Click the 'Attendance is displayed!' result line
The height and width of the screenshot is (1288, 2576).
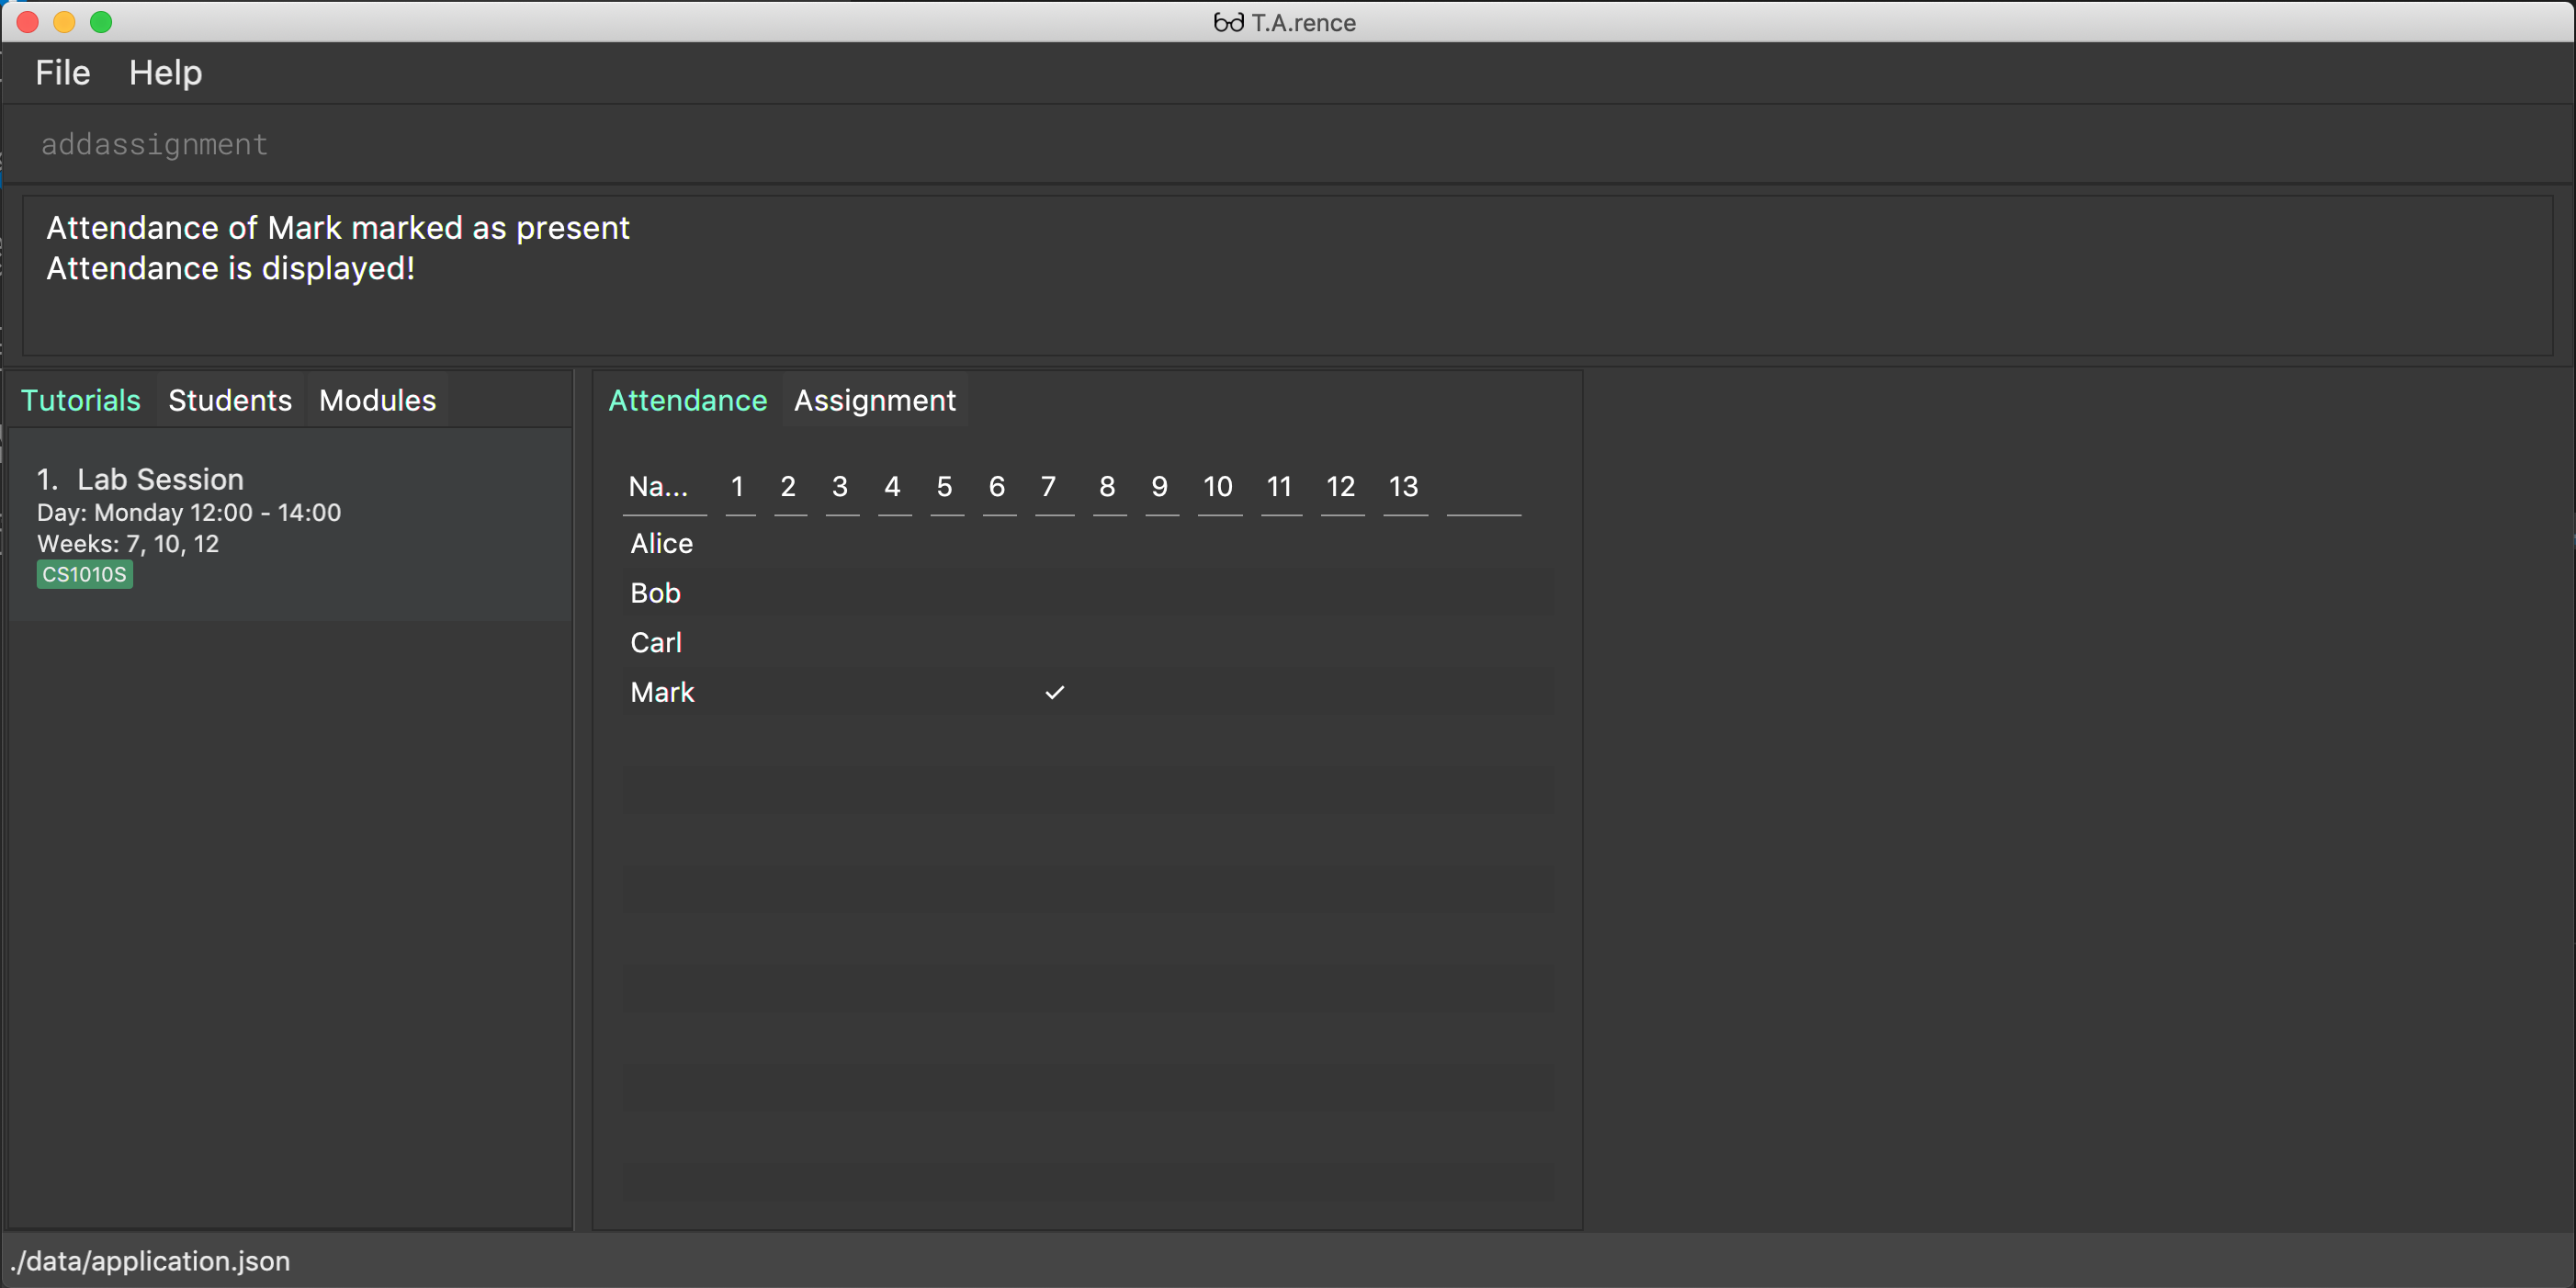coord(231,268)
